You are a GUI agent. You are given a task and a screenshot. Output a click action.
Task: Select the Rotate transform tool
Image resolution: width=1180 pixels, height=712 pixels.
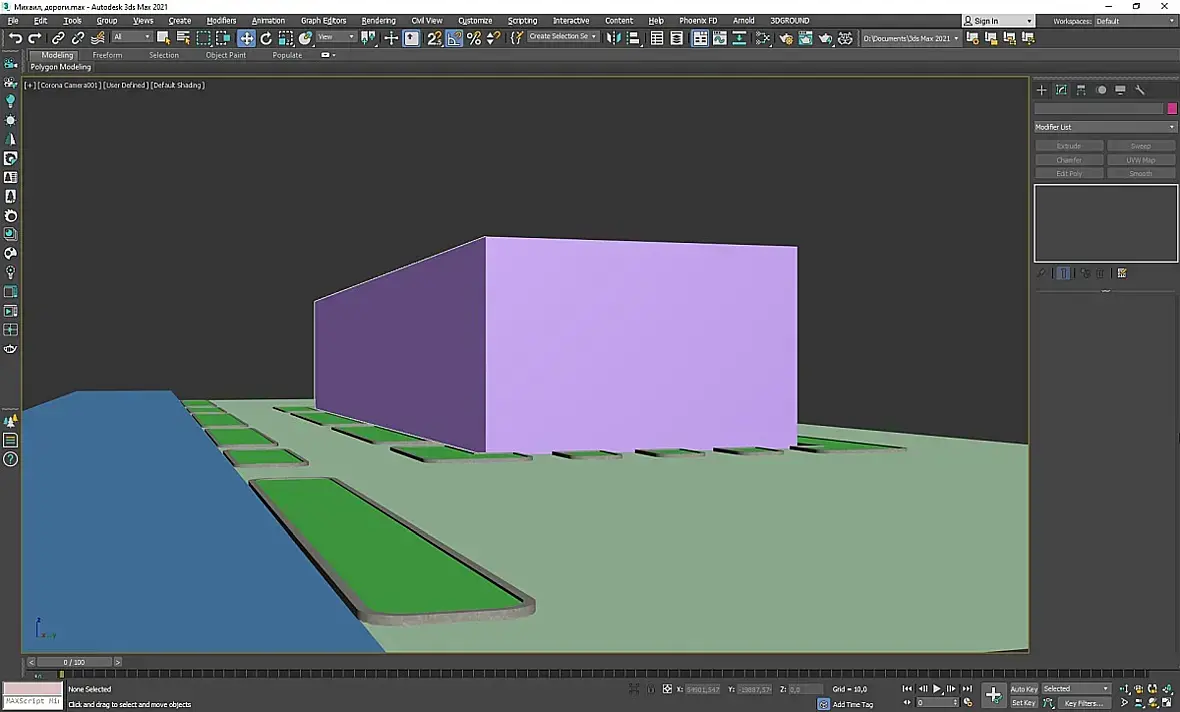(x=266, y=38)
